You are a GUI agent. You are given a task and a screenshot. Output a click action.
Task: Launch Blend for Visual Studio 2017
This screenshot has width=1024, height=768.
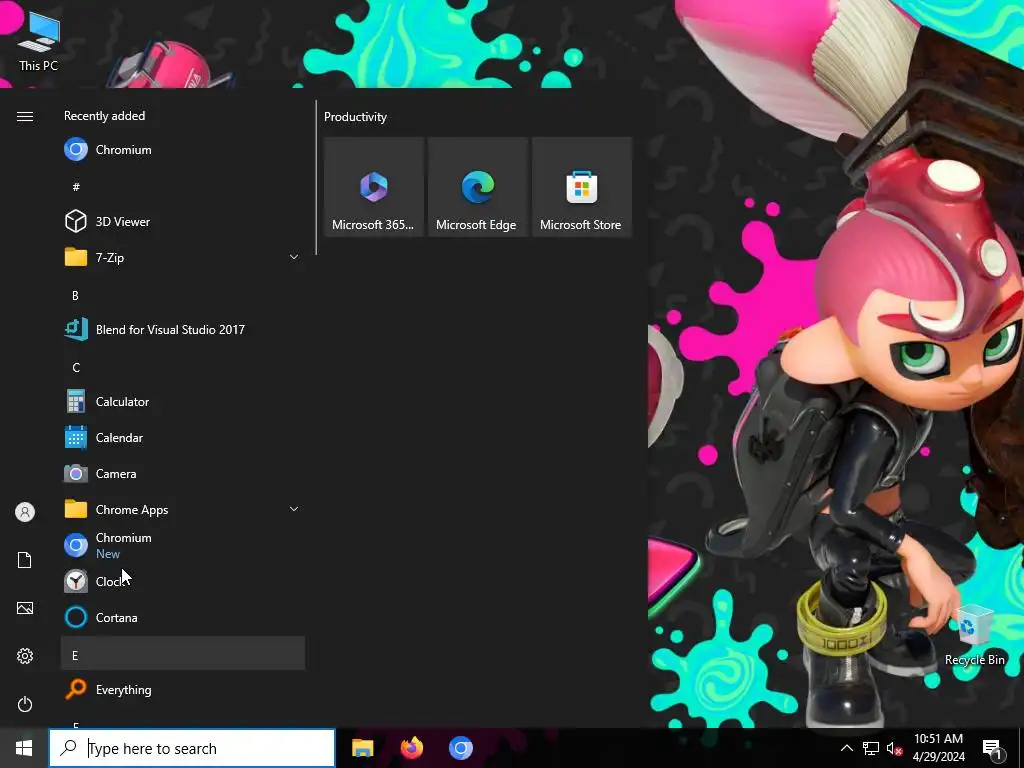coord(183,329)
